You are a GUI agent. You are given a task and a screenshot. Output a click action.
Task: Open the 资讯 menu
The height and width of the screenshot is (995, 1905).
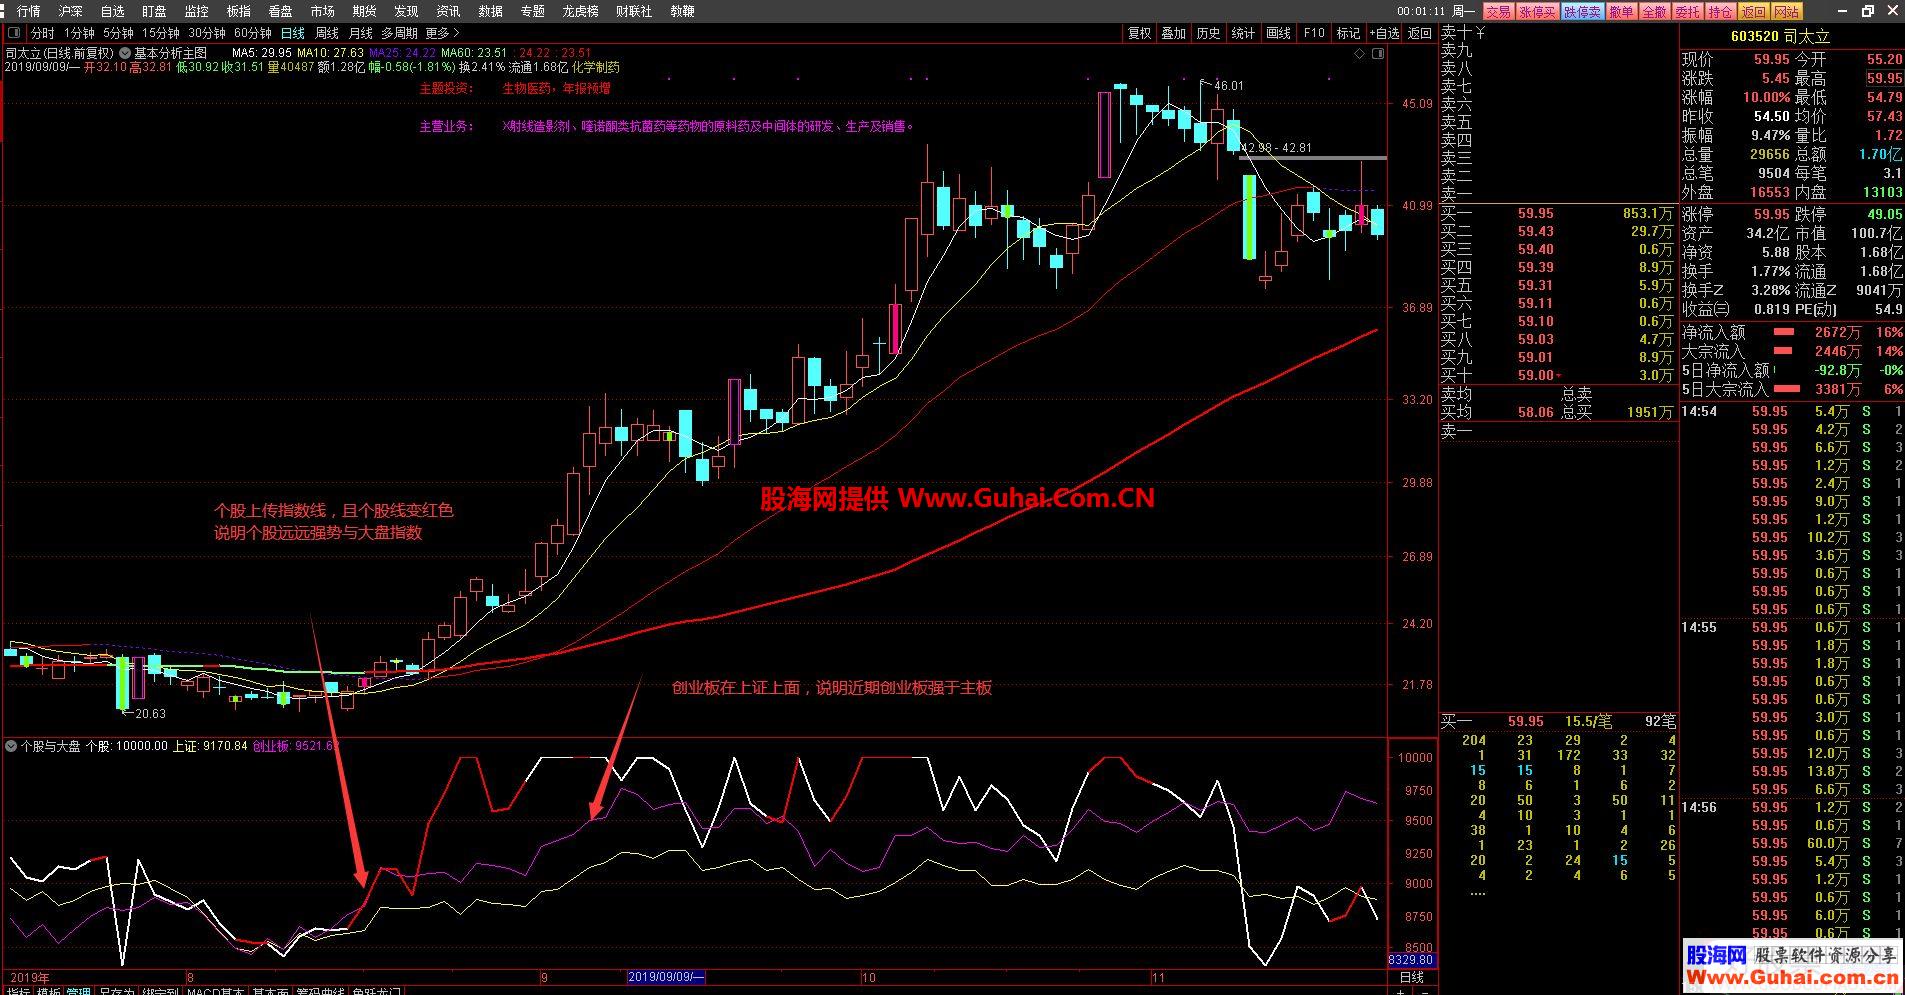click(x=448, y=11)
